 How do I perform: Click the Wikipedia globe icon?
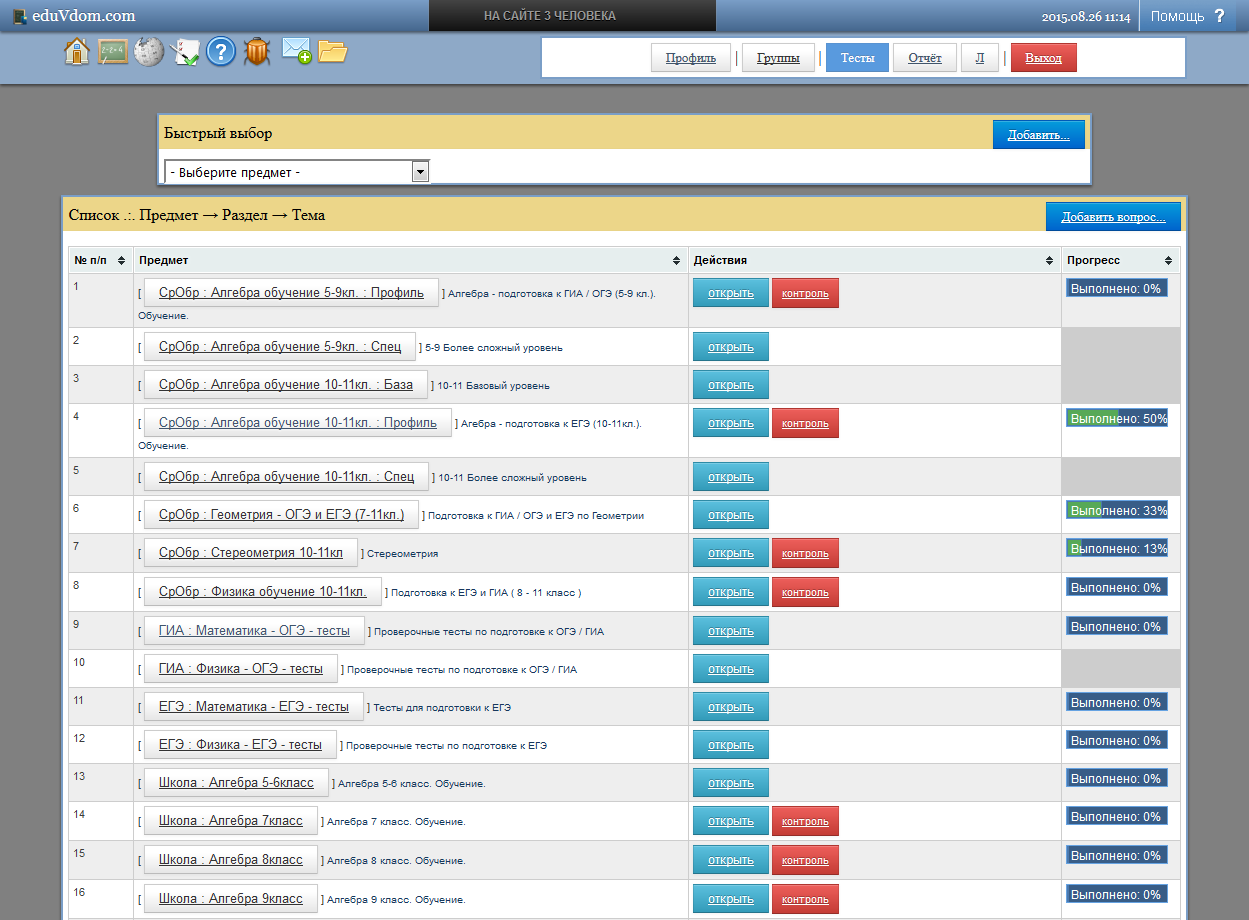pyautogui.click(x=149, y=52)
